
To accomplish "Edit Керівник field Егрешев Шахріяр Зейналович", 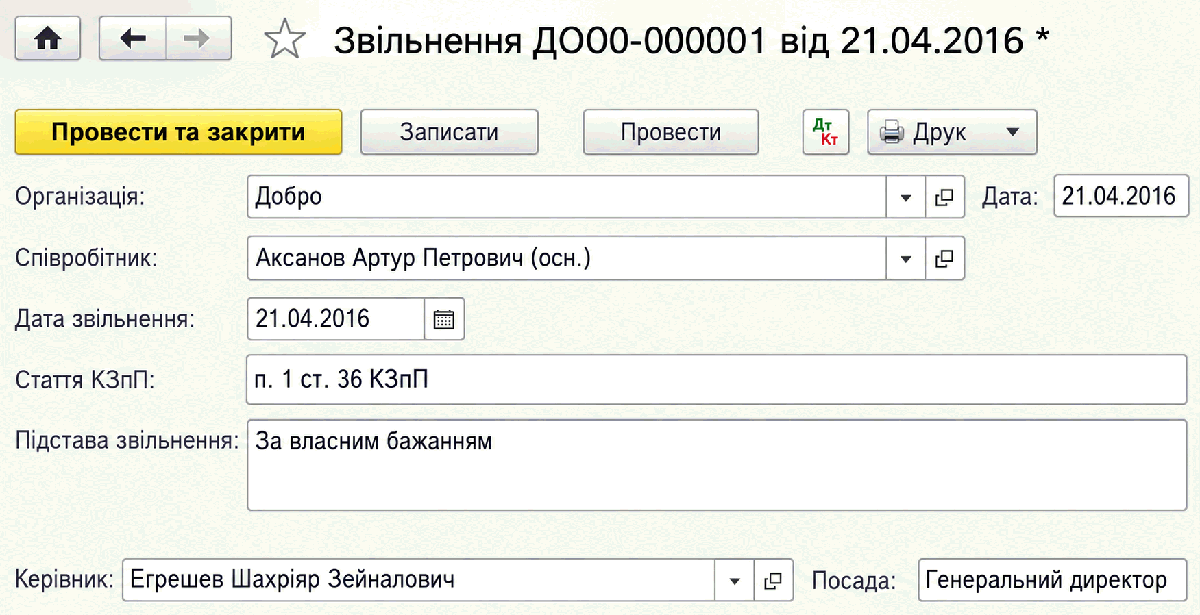I will [x=419, y=580].
